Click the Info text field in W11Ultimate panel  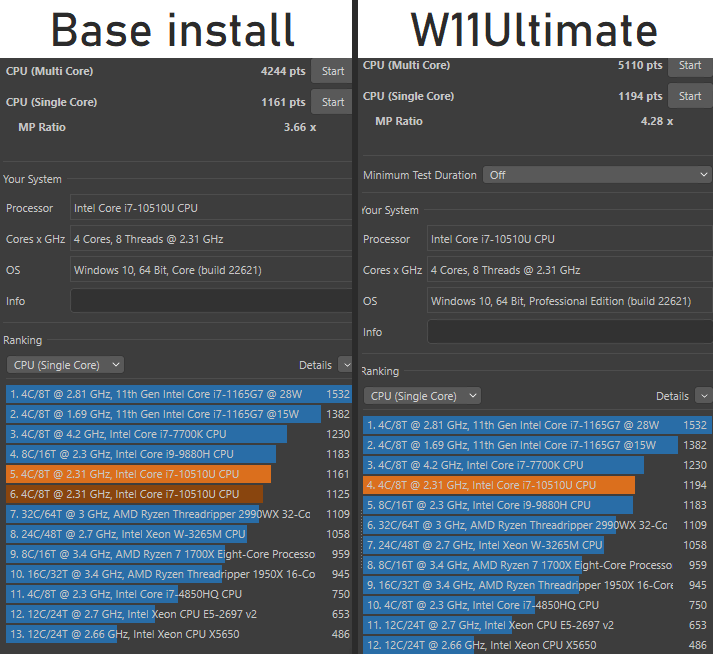pos(569,332)
